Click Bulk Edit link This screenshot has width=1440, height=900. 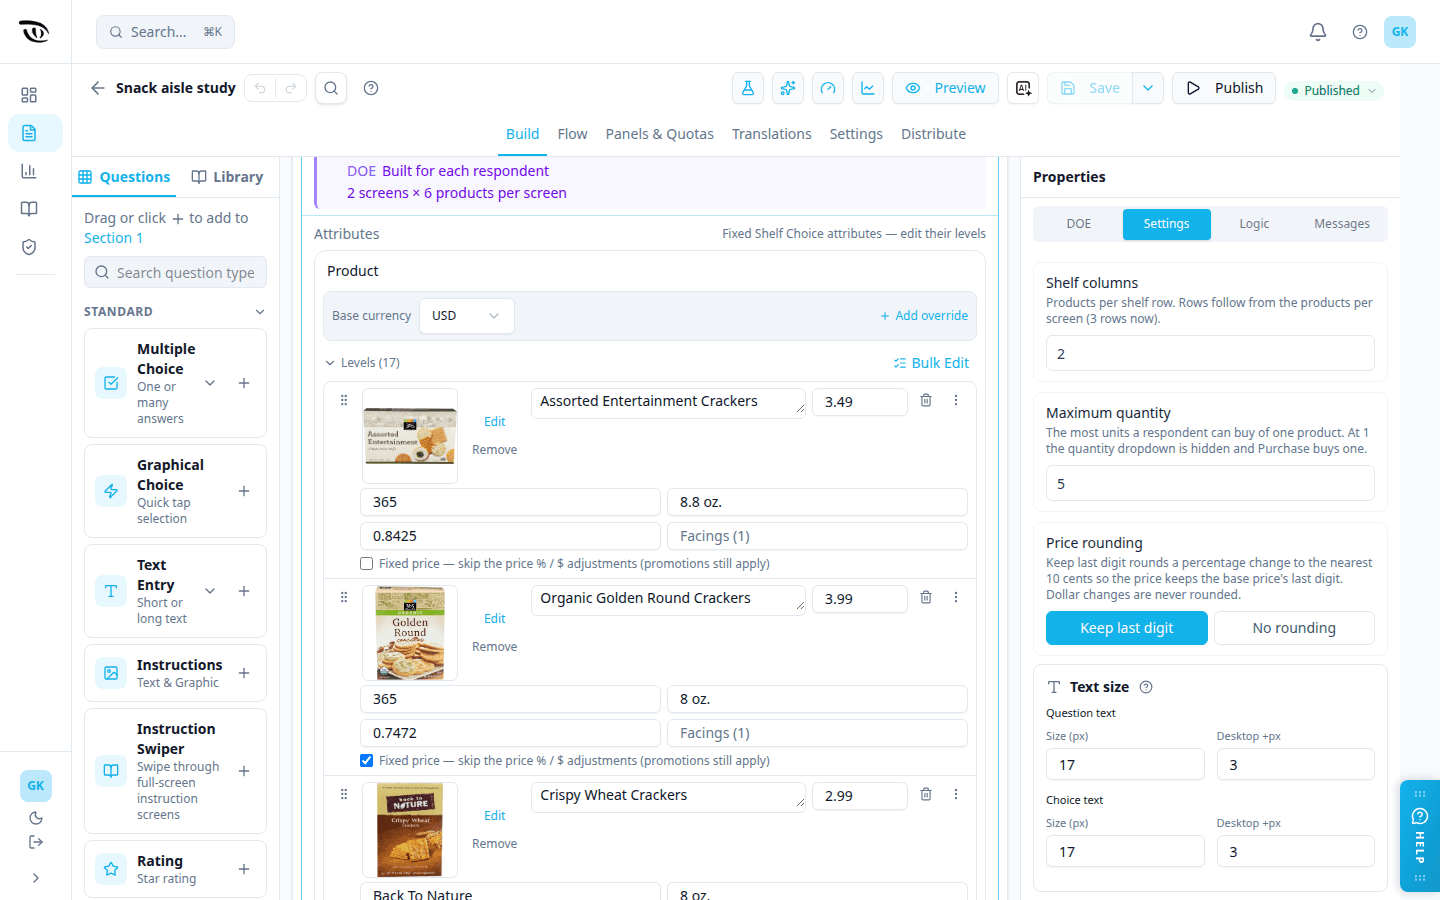tap(931, 363)
